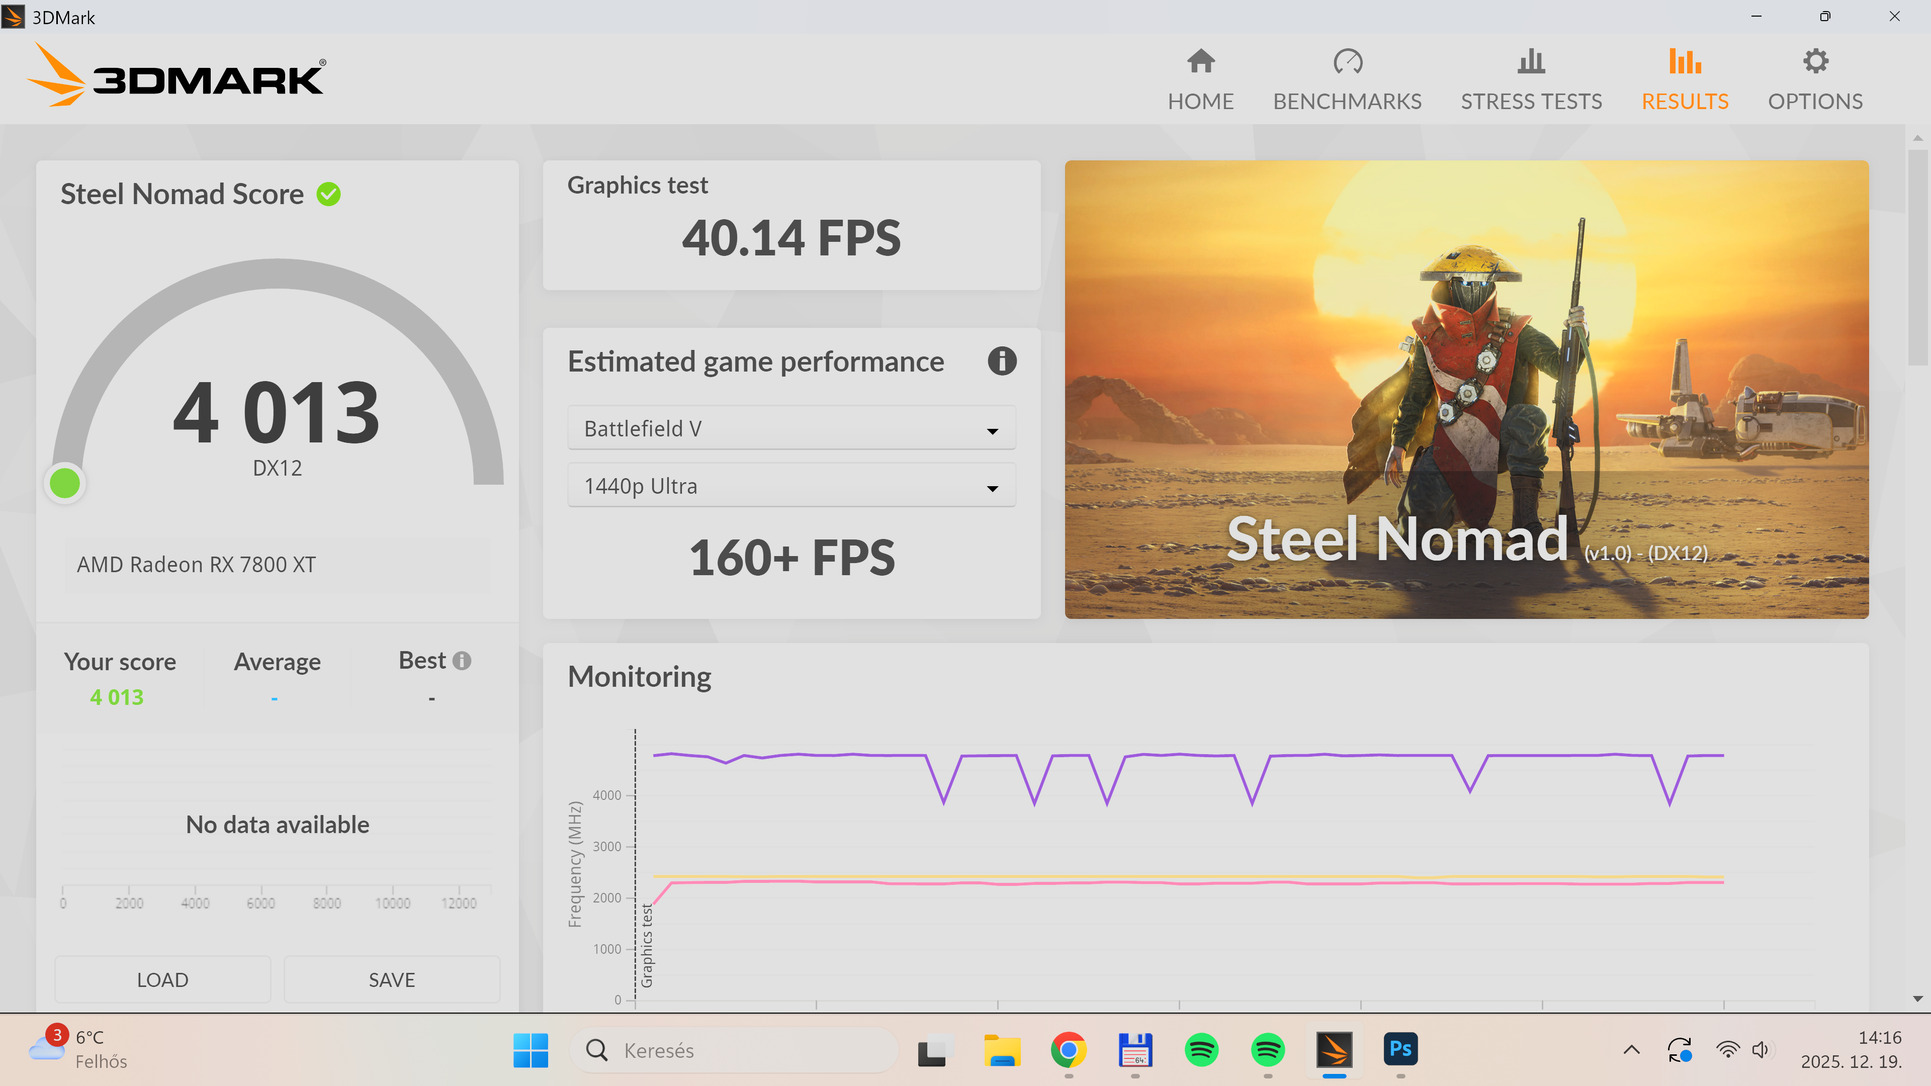Open the Benchmarks gauge icon
This screenshot has width=1931, height=1086.
click(x=1347, y=62)
